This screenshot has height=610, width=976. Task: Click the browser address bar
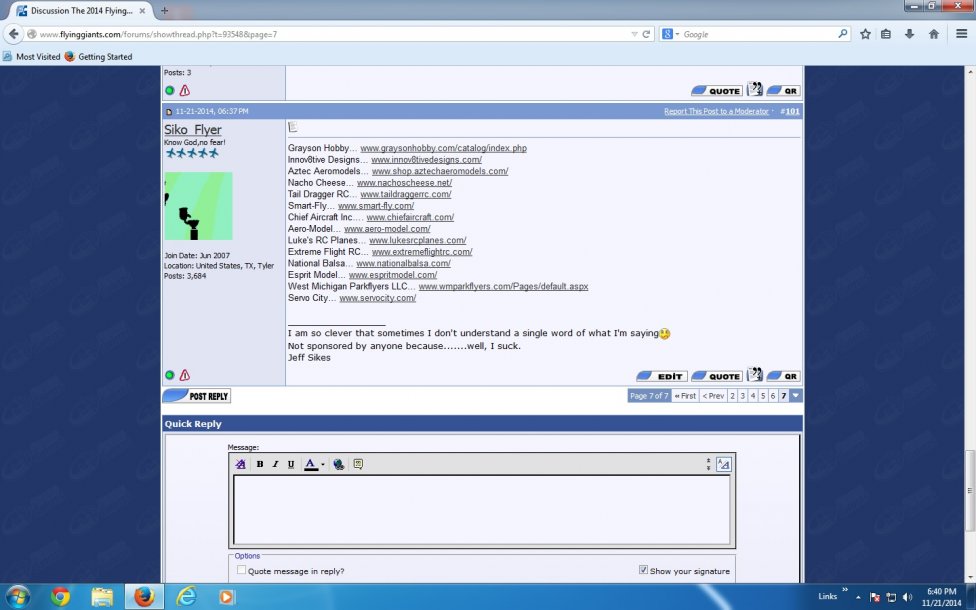[333, 34]
